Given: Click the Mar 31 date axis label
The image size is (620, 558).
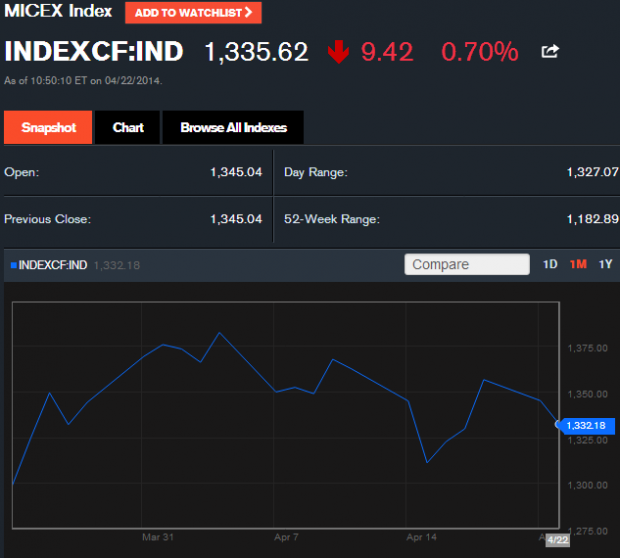Looking at the screenshot, I should coord(158,537).
